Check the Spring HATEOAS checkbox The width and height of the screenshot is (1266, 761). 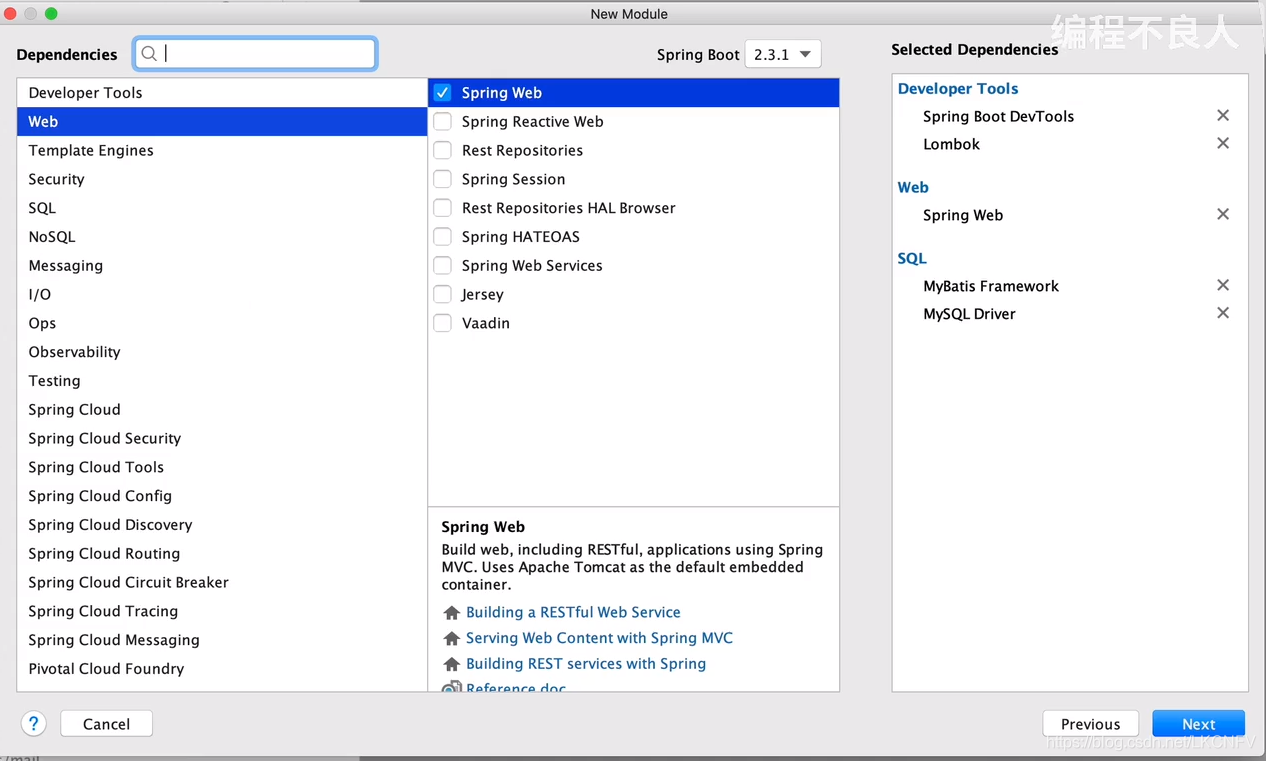click(x=442, y=237)
